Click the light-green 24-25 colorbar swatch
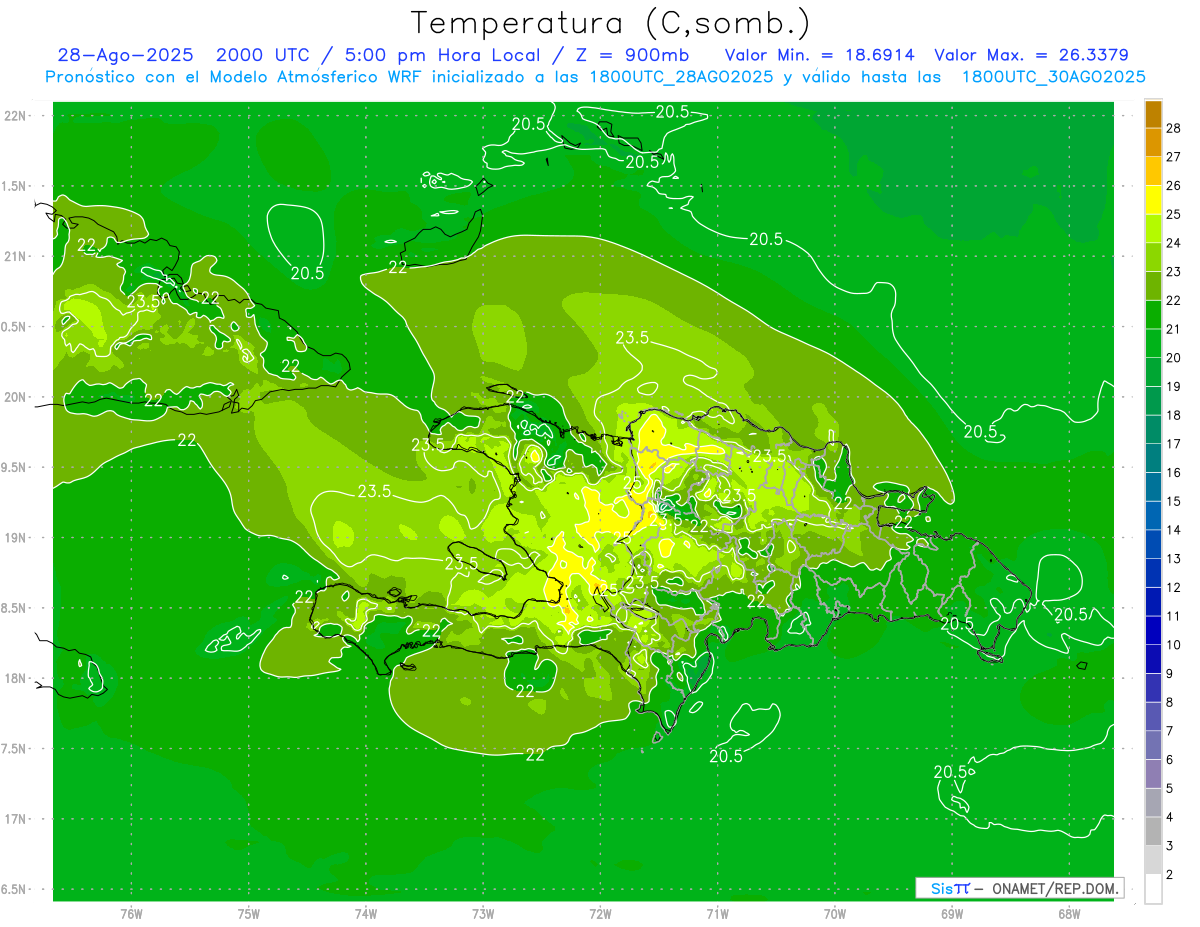1200x927 pixels. point(1153,228)
